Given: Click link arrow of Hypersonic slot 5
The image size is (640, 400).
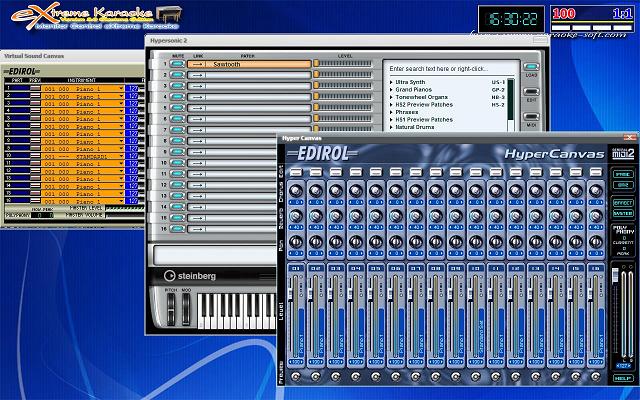Looking at the screenshot, I should [x=197, y=108].
